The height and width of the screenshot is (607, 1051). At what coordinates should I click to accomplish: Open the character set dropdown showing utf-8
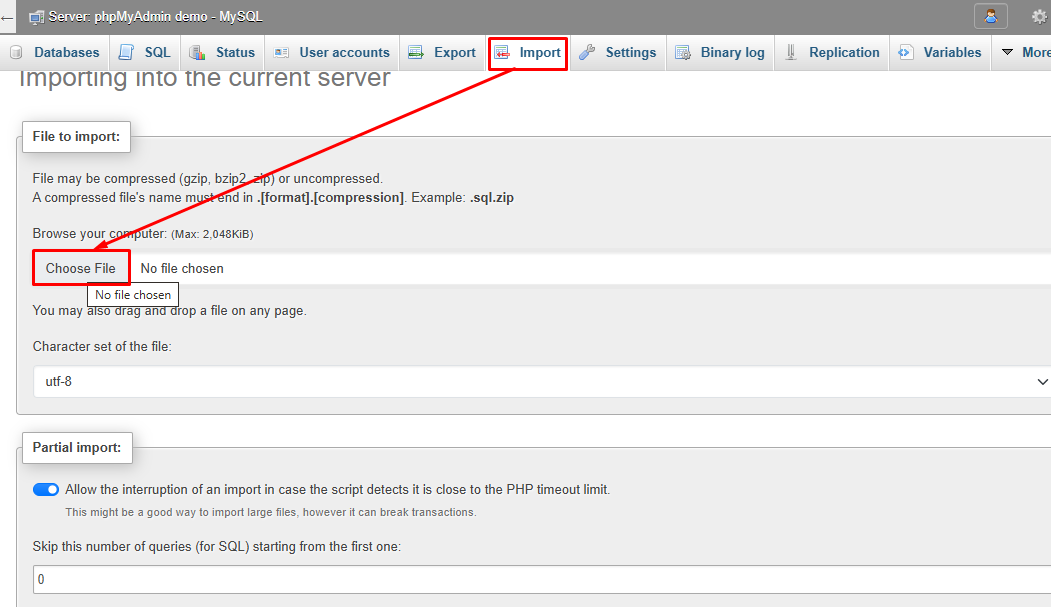(542, 381)
